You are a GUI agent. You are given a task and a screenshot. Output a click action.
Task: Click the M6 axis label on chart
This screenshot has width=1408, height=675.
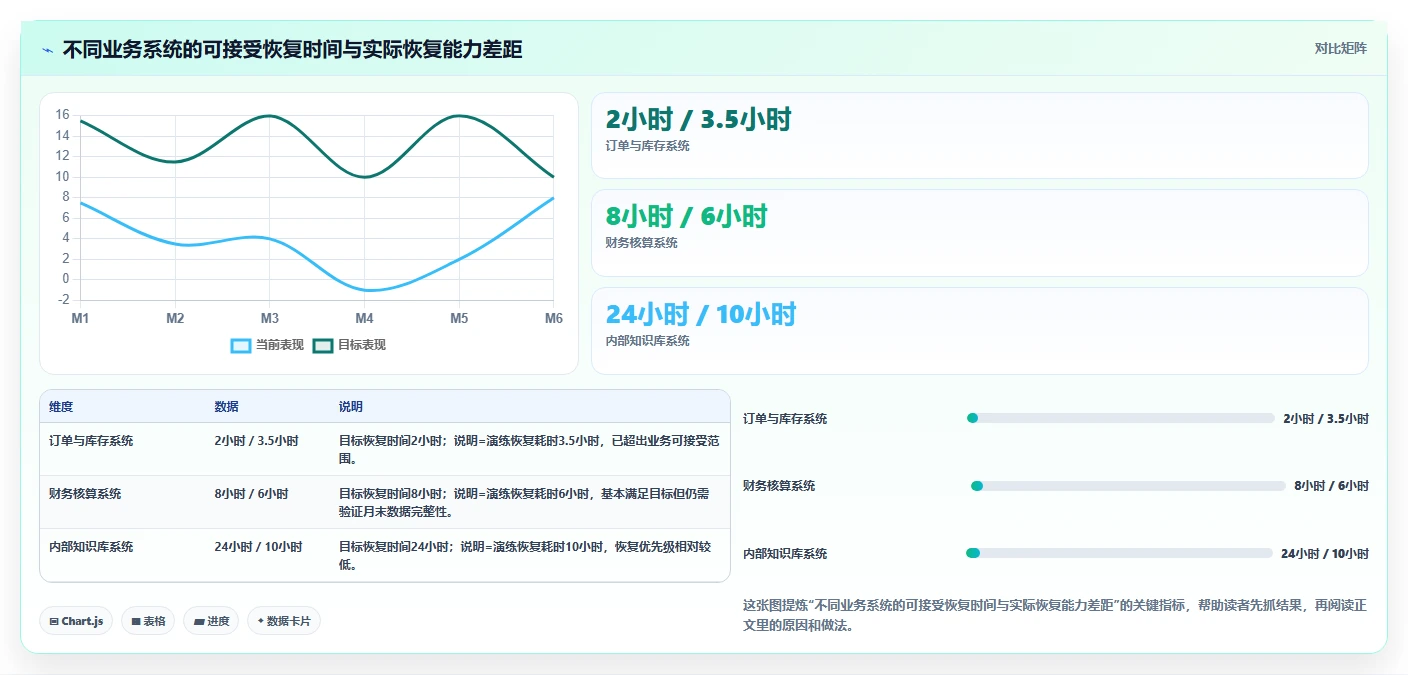pyautogui.click(x=554, y=318)
